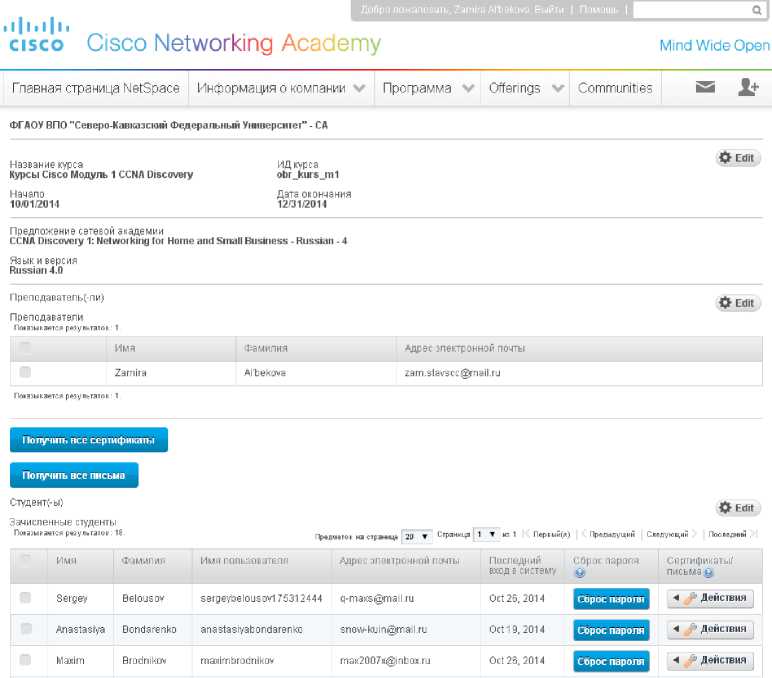Select all students header checkbox
Viewport: 772px width, 678px height.
coord(25,560)
